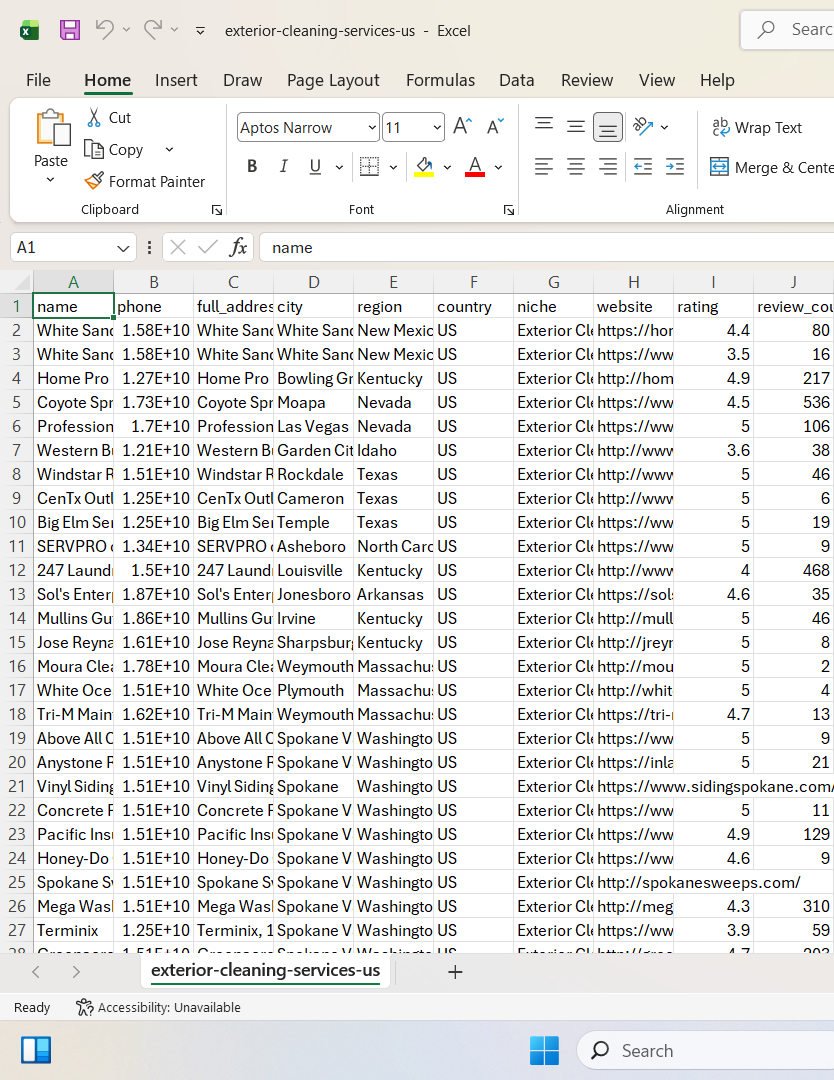The width and height of the screenshot is (834, 1080).
Task: Click the exterior-cleaning-services-us sheet tab
Action: [265, 970]
